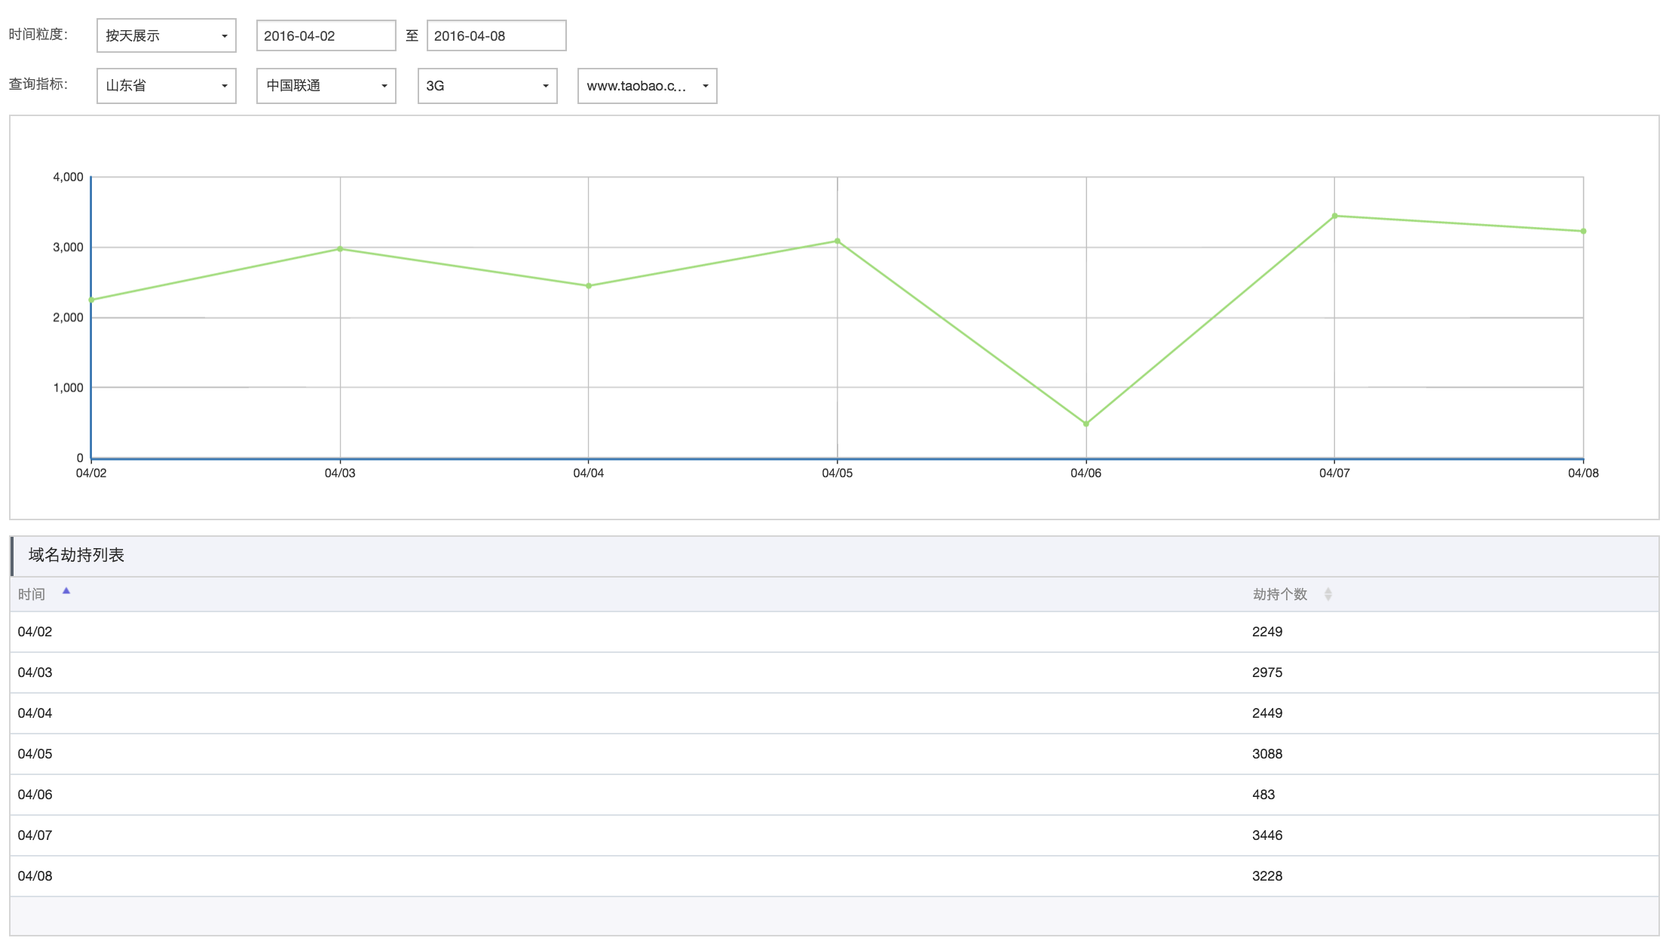Select the 04/02 data point on chart
The image size is (1666, 950).
point(92,300)
